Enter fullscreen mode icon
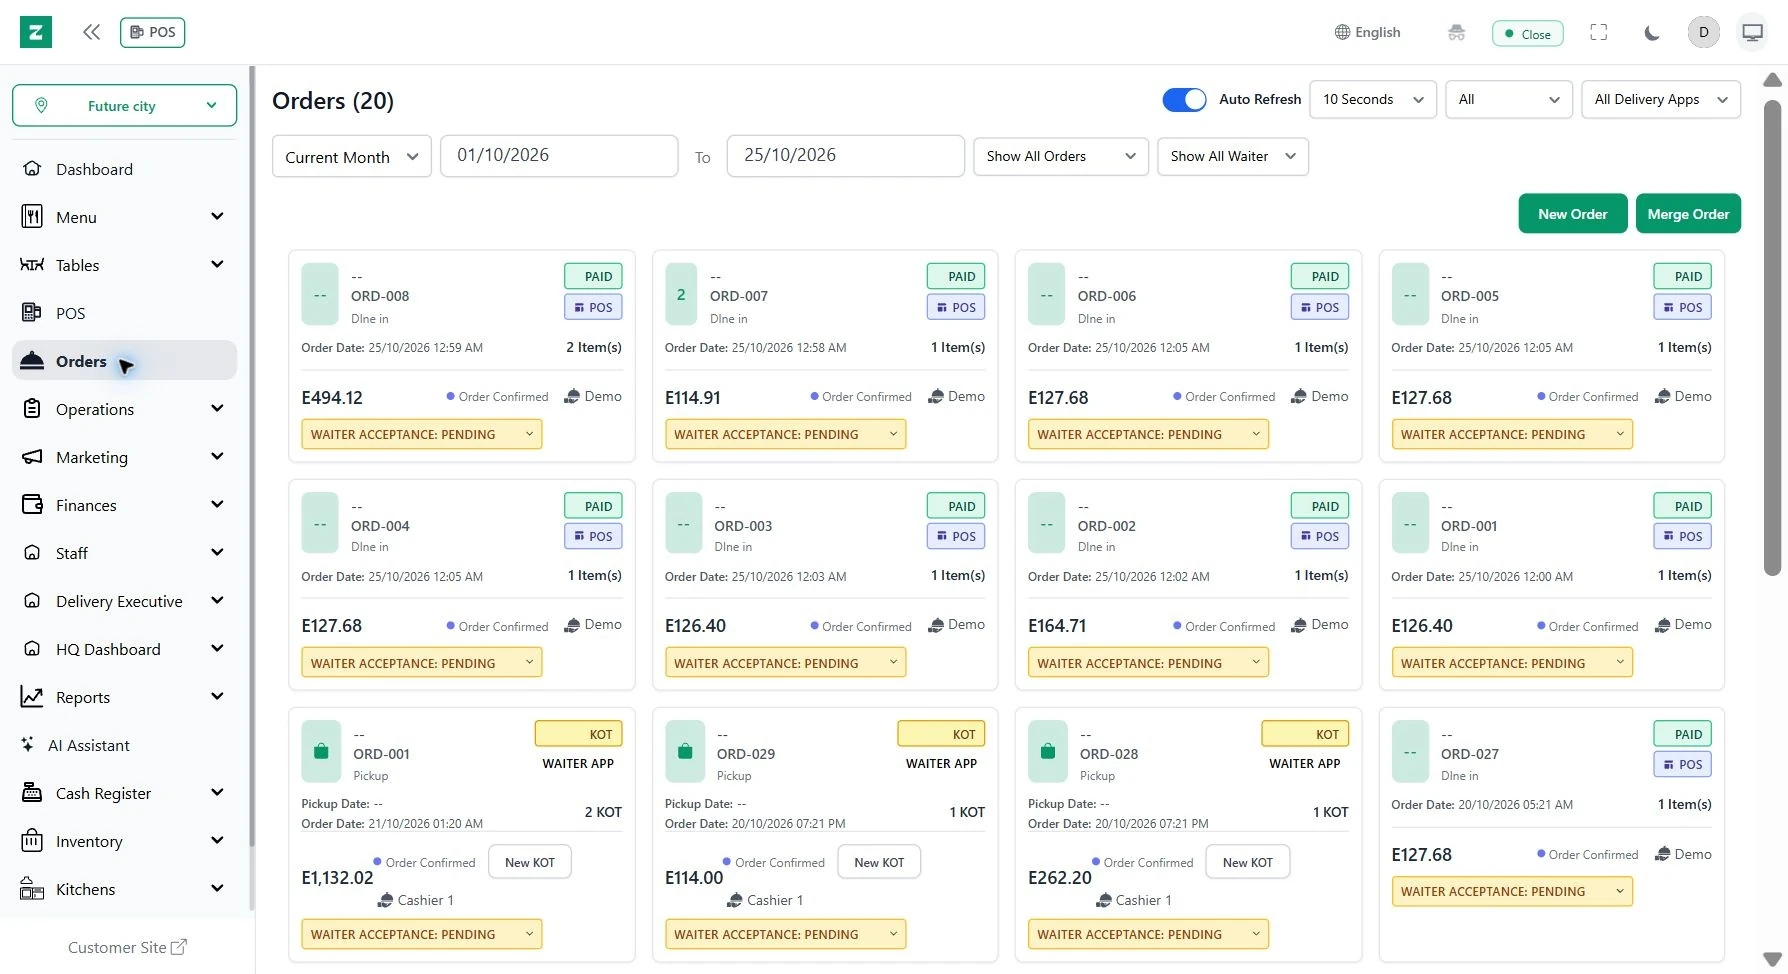Viewport: 1788px width, 974px height. pyautogui.click(x=1598, y=32)
